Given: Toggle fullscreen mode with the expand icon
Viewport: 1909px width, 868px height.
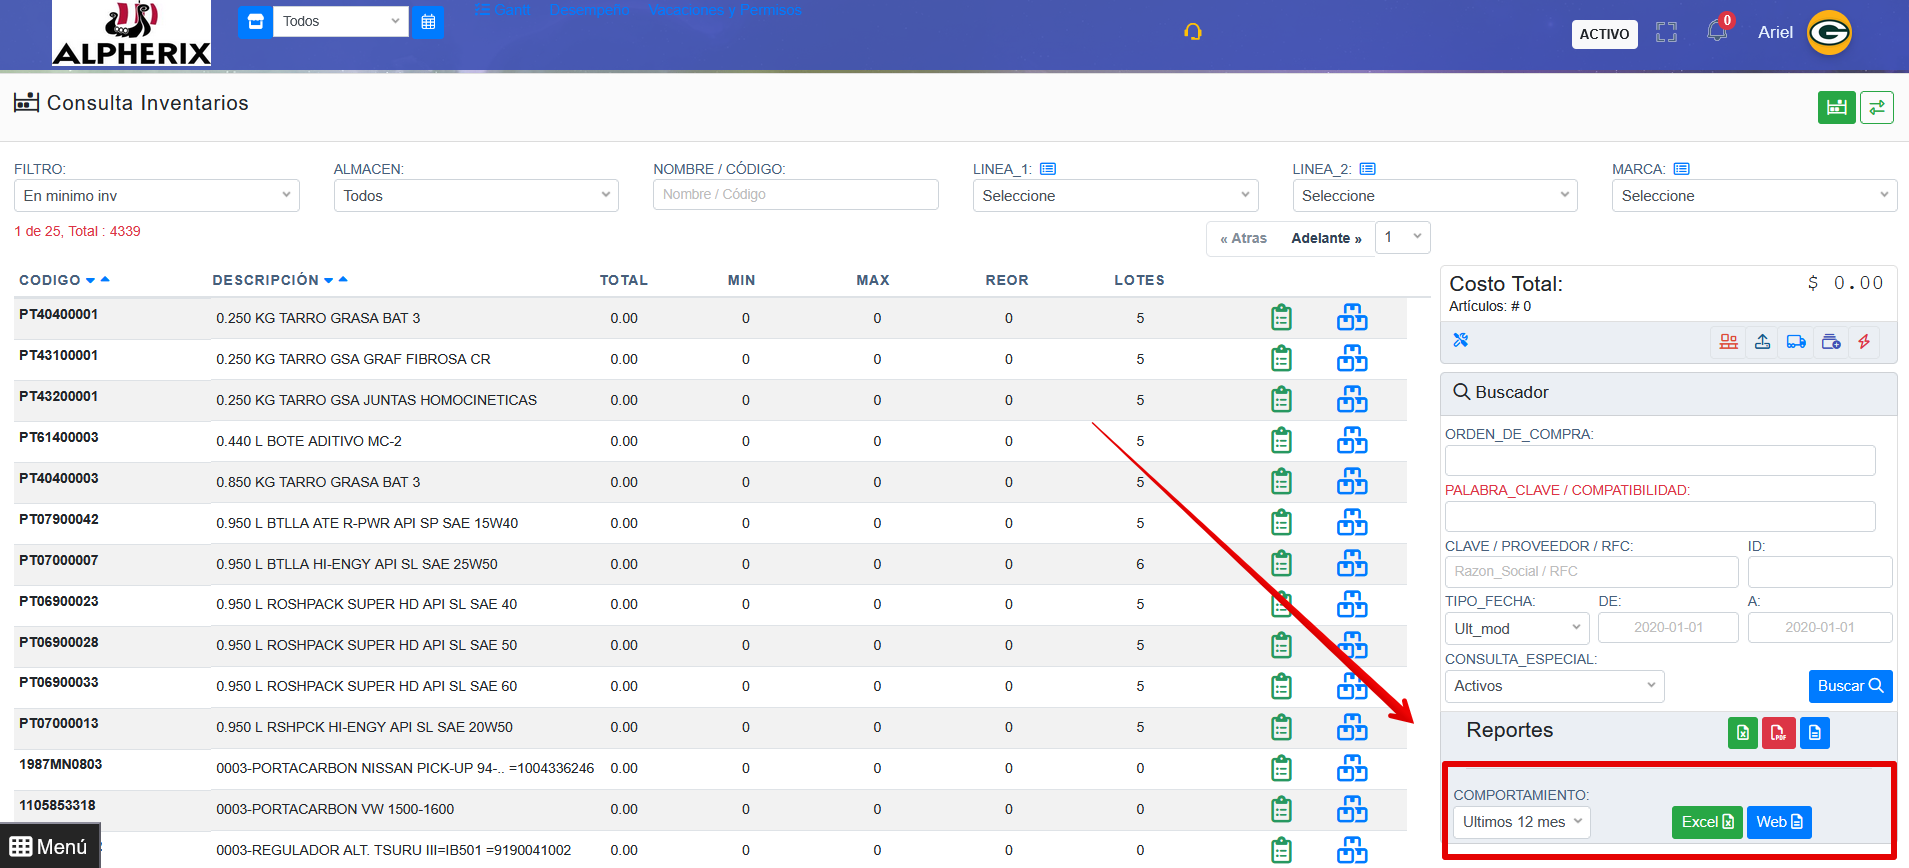Looking at the screenshot, I should tap(1666, 33).
